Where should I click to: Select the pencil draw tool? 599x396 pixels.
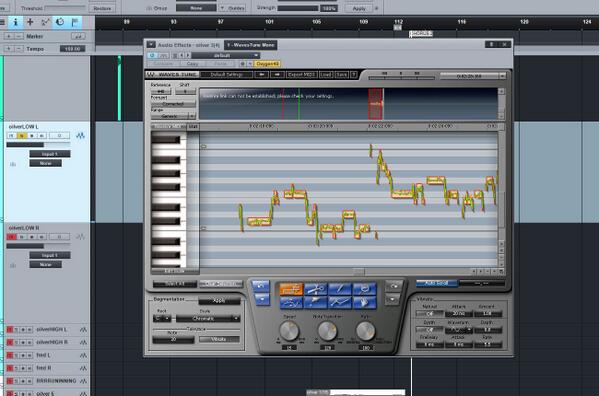coord(340,289)
